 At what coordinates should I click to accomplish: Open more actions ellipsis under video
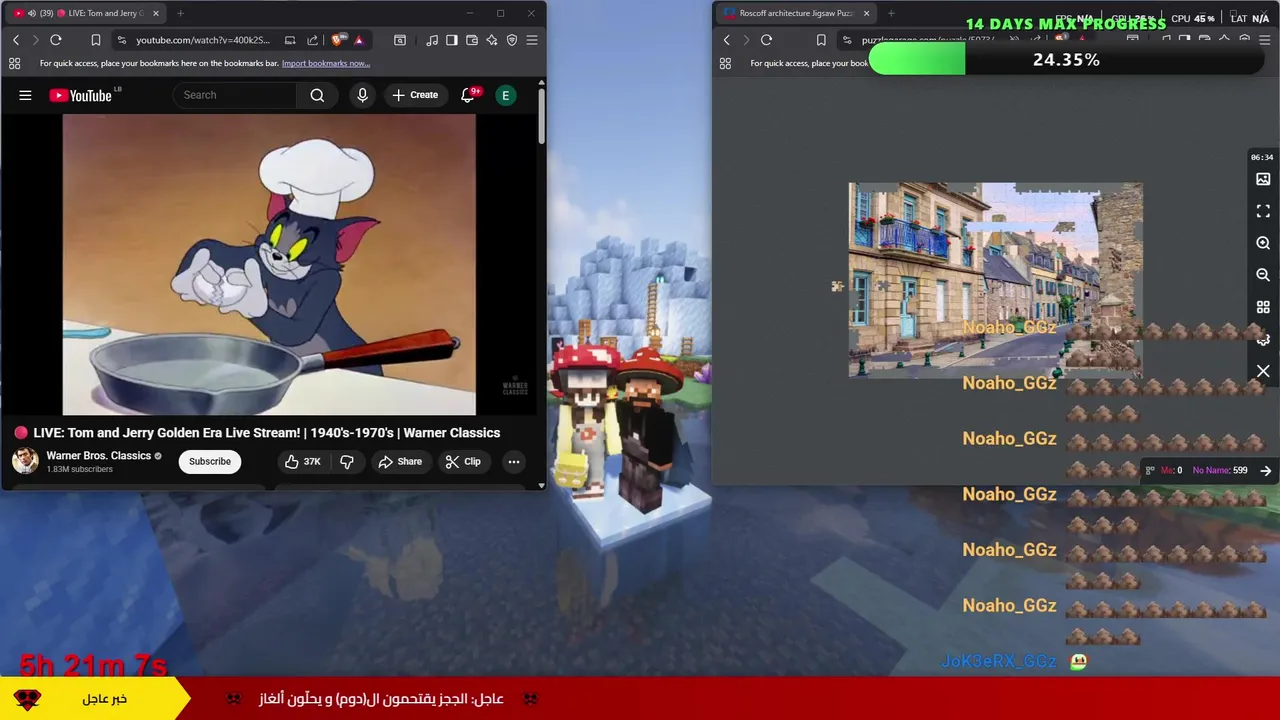coord(513,461)
